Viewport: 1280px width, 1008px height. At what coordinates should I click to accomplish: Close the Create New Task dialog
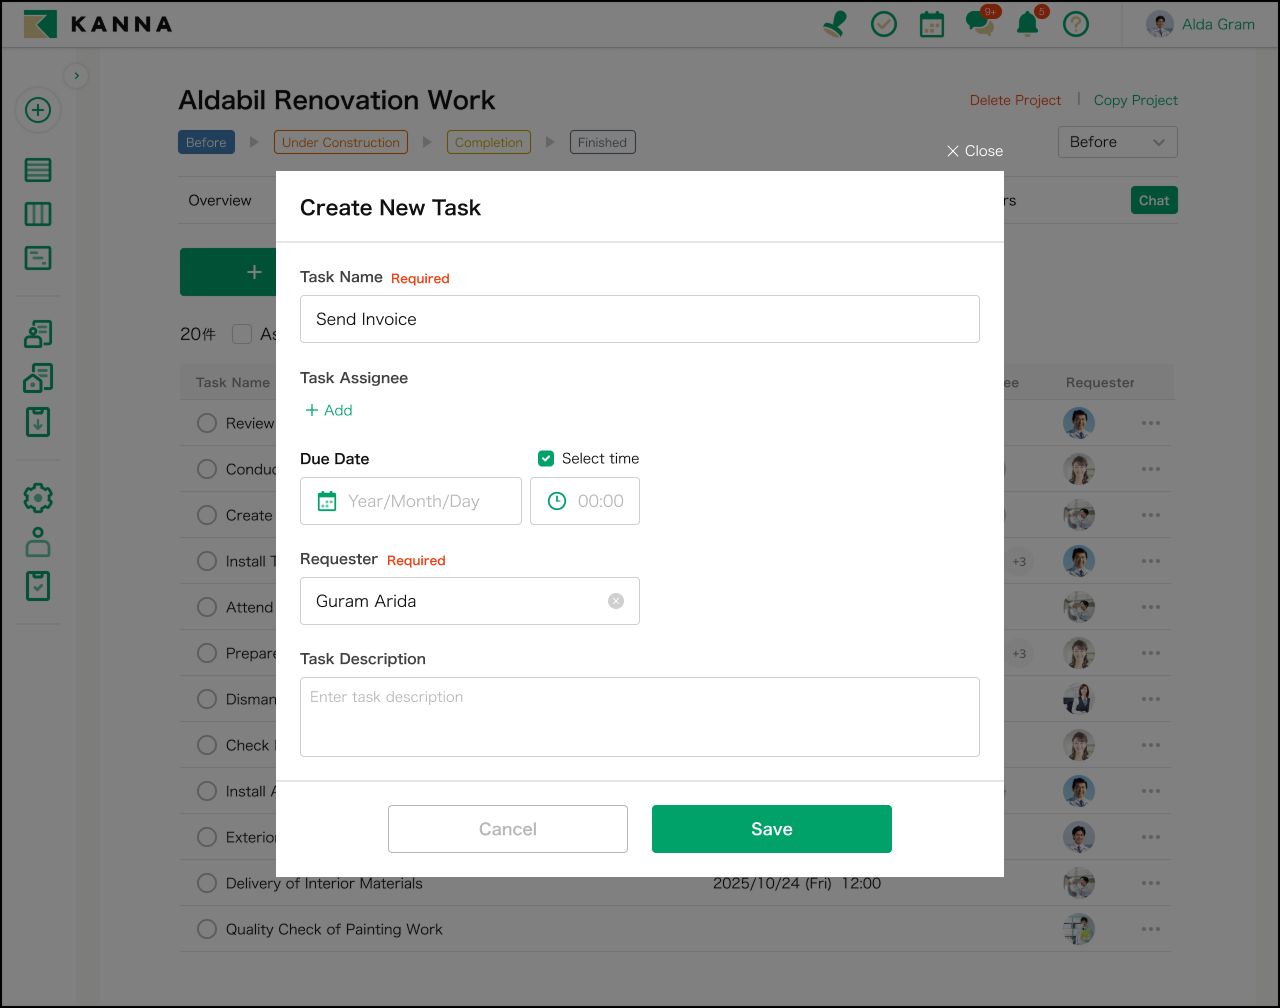(x=975, y=151)
